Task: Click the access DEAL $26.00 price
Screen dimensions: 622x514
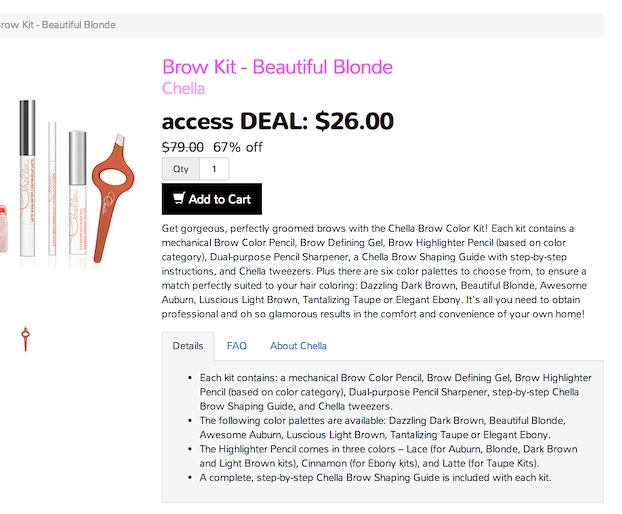Action: click(277, 121)
